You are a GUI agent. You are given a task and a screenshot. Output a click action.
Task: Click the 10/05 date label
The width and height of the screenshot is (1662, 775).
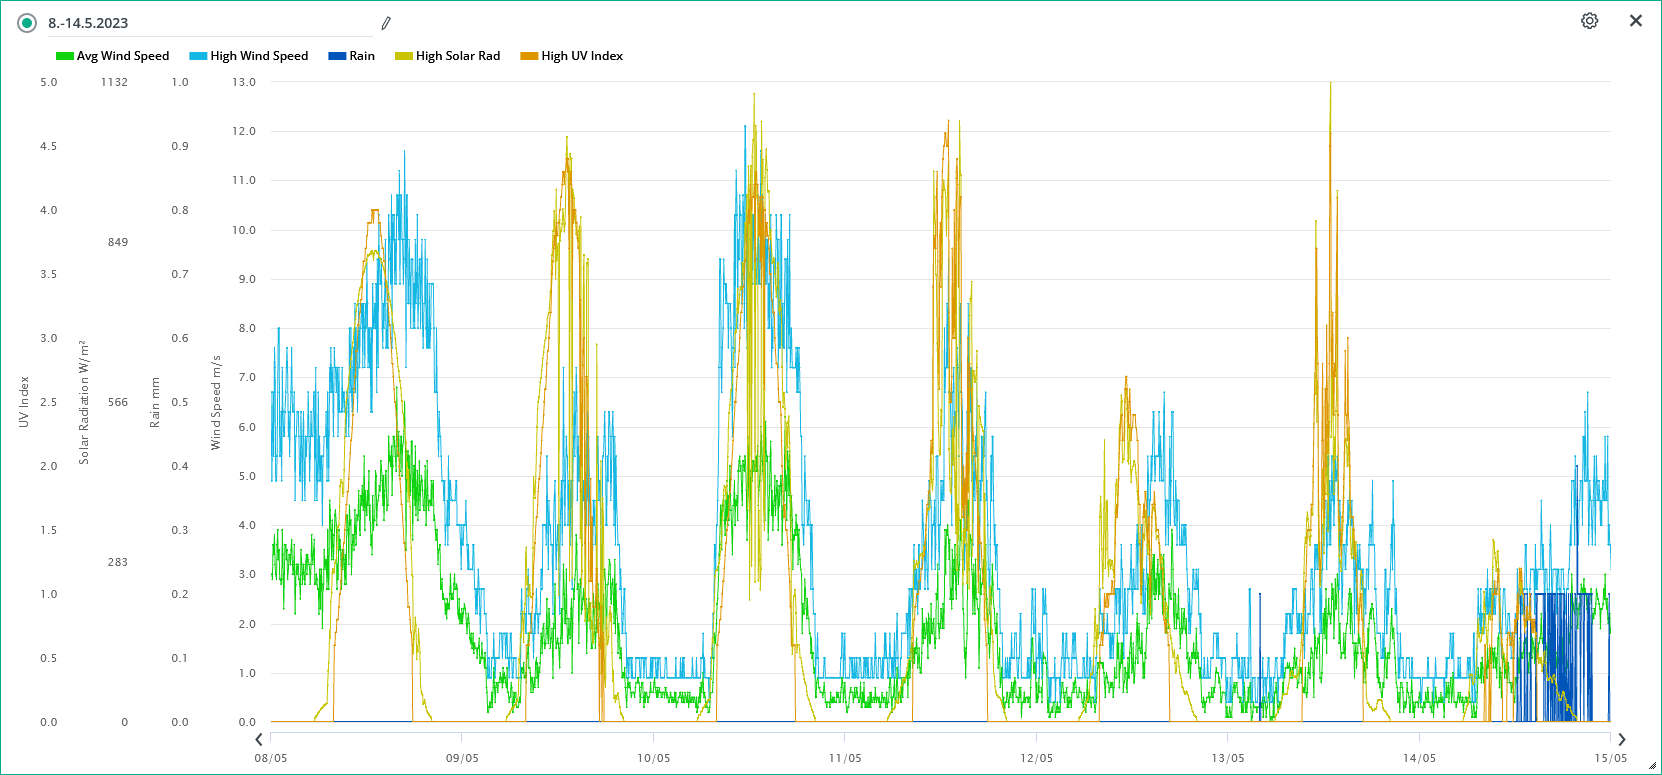pyautogui.click(x=654, y=758)
